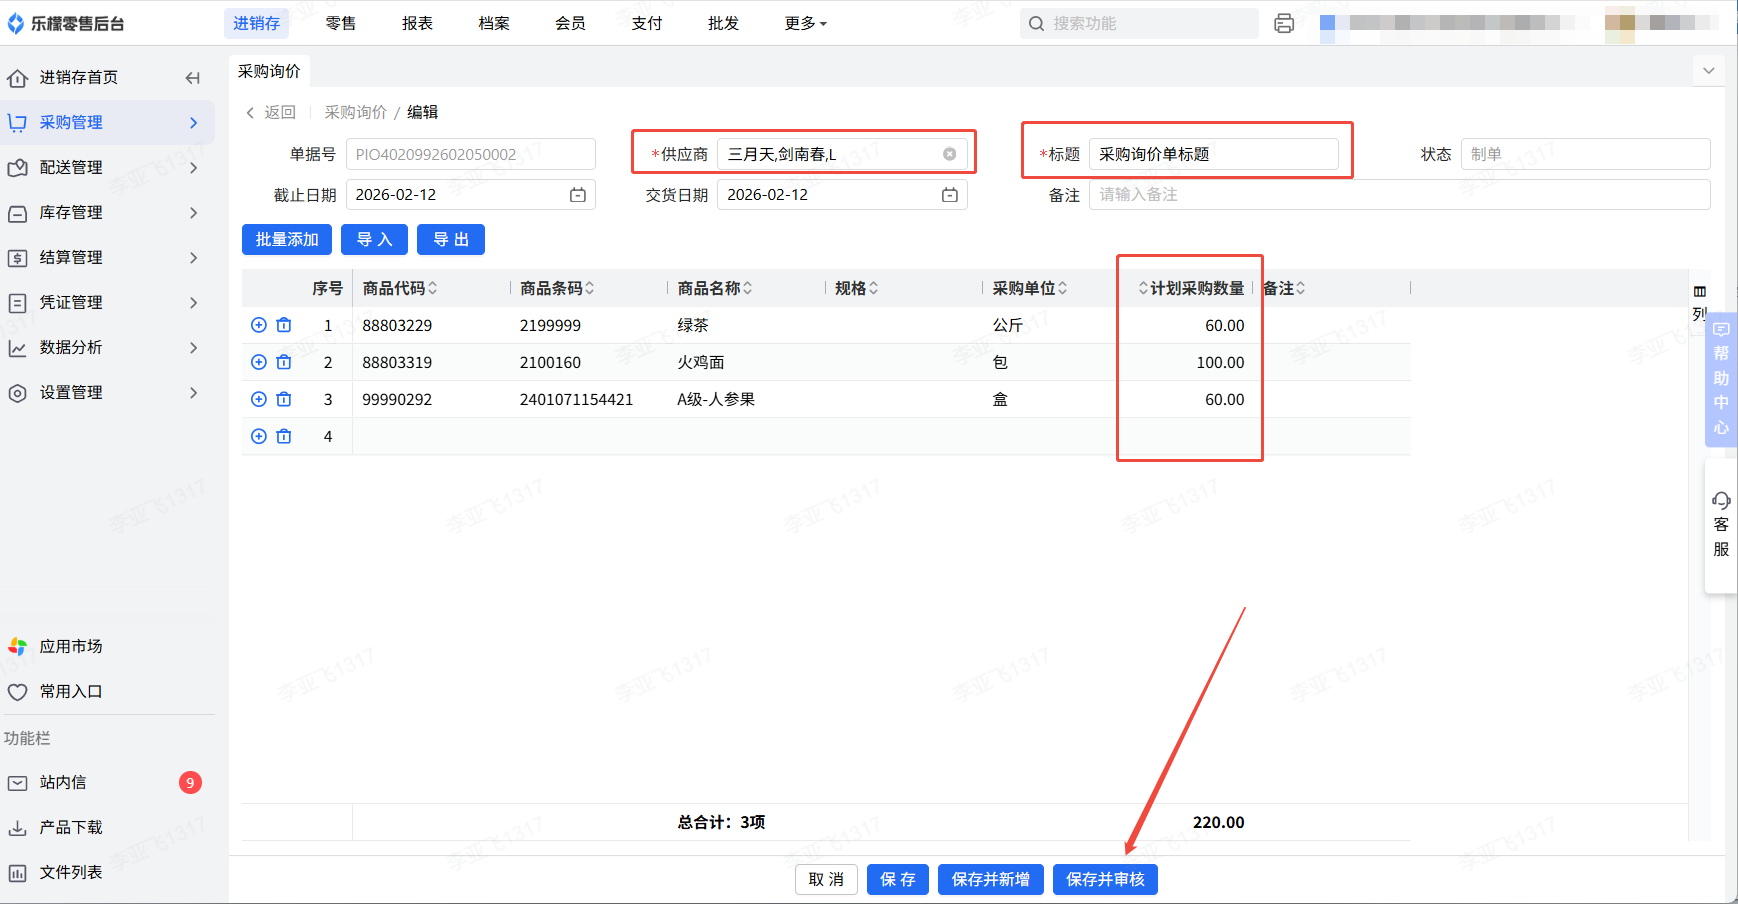1738x904 pixels.
Task: Expand the tab list chevron at right
Action: 1709,70
